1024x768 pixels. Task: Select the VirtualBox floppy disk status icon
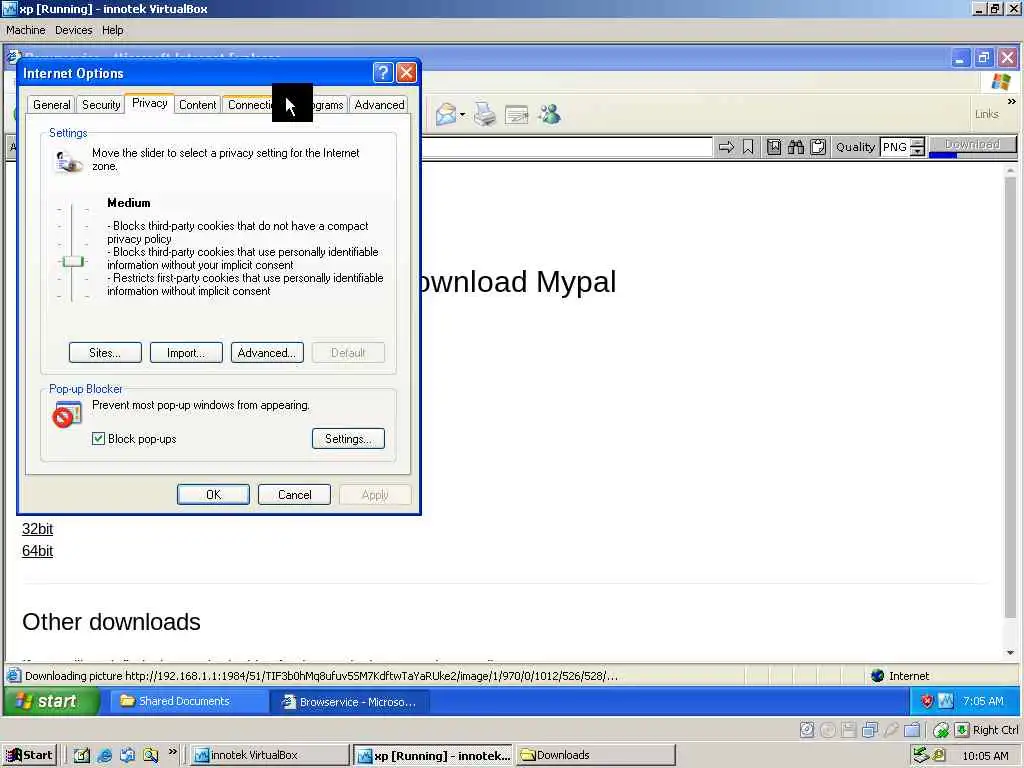coord(848,729)
